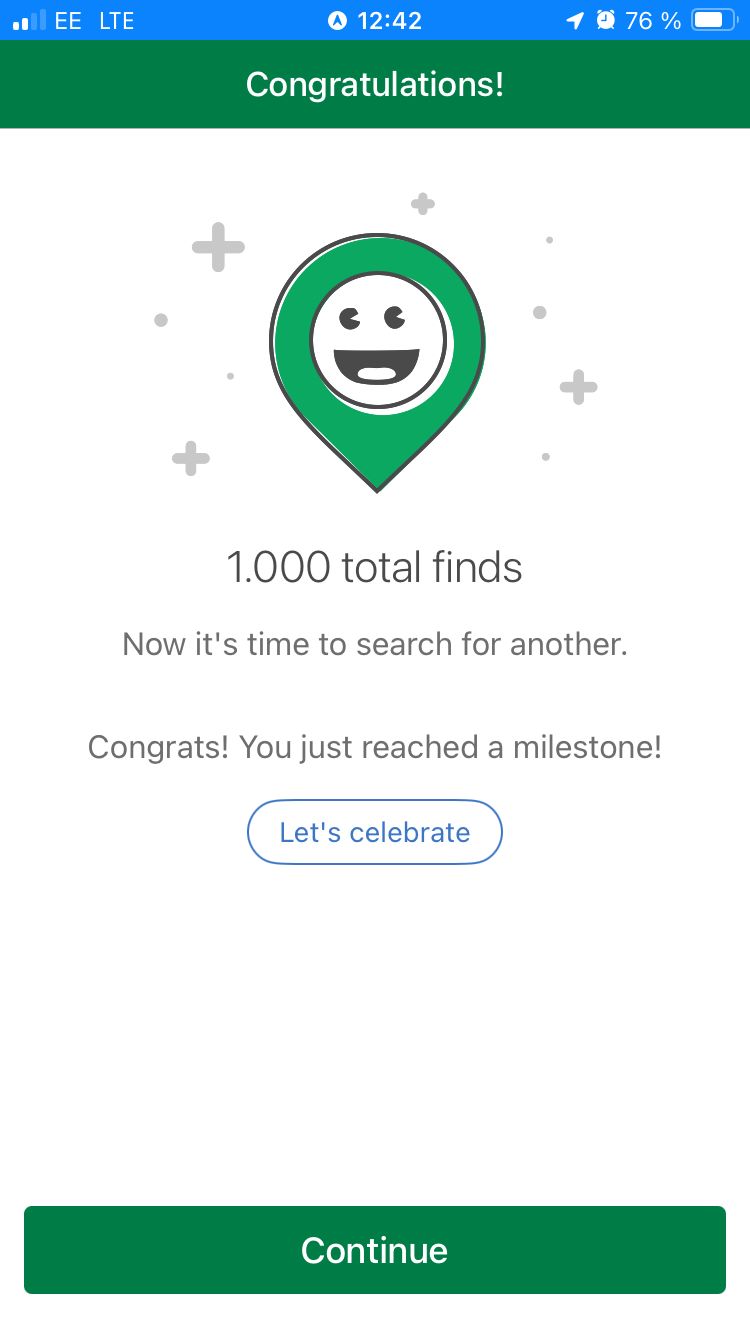Click the largest gray plus sparkle
The image size is (750, 1334).
(218, 247)
